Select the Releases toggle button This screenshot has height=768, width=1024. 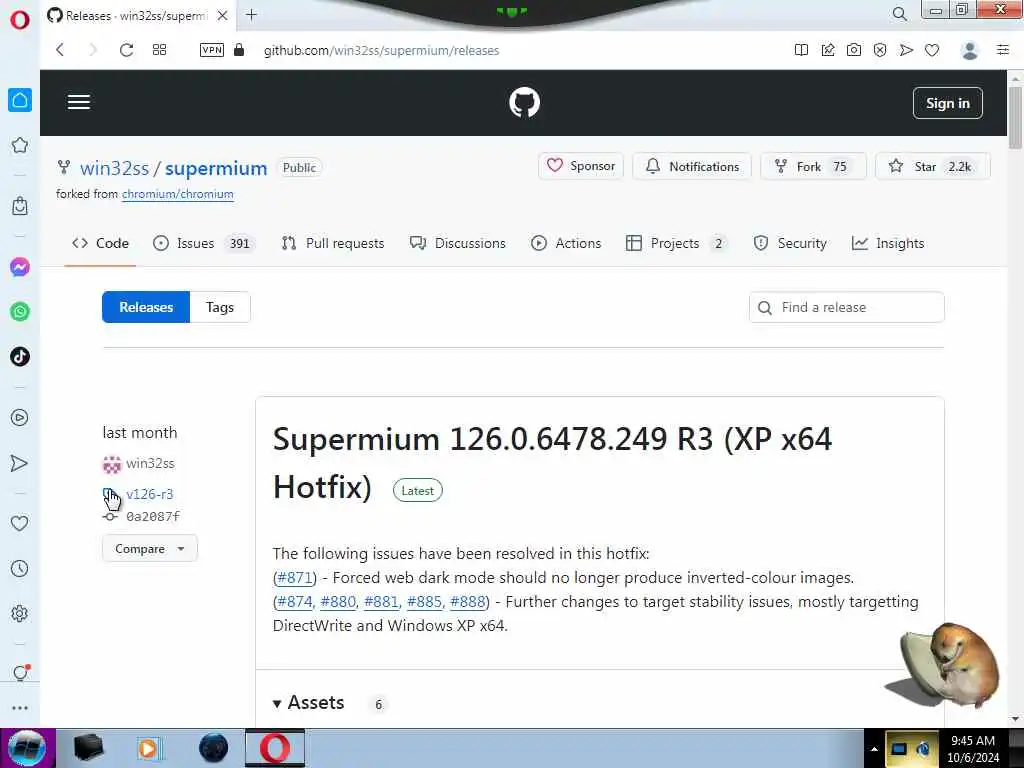tap(146, 307)
